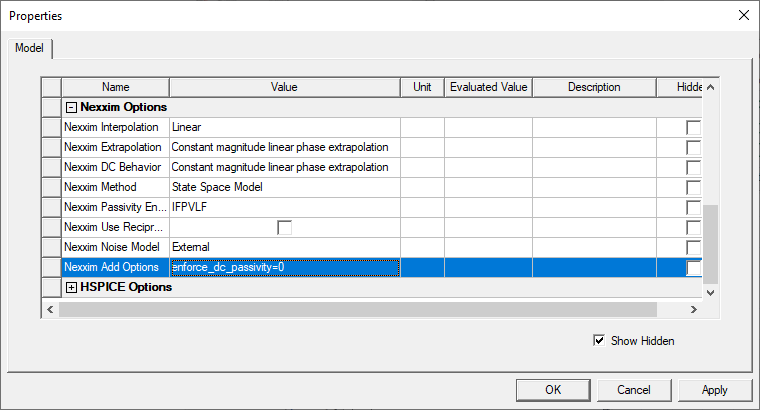Check Hidden box for Nexxim Interpolation row
This screenshot has width=760, height=410.
(694, 127)
